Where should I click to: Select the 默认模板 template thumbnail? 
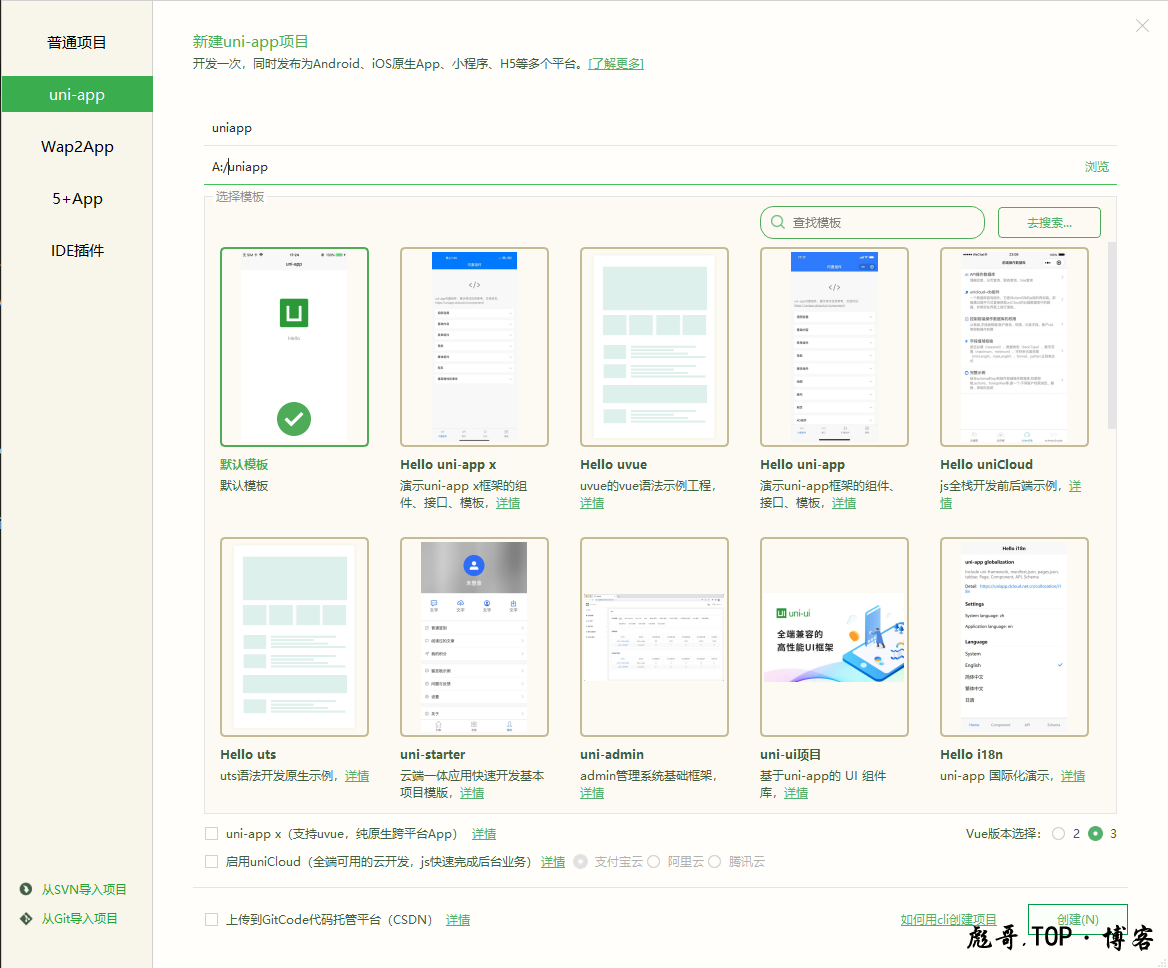point(294,347)
